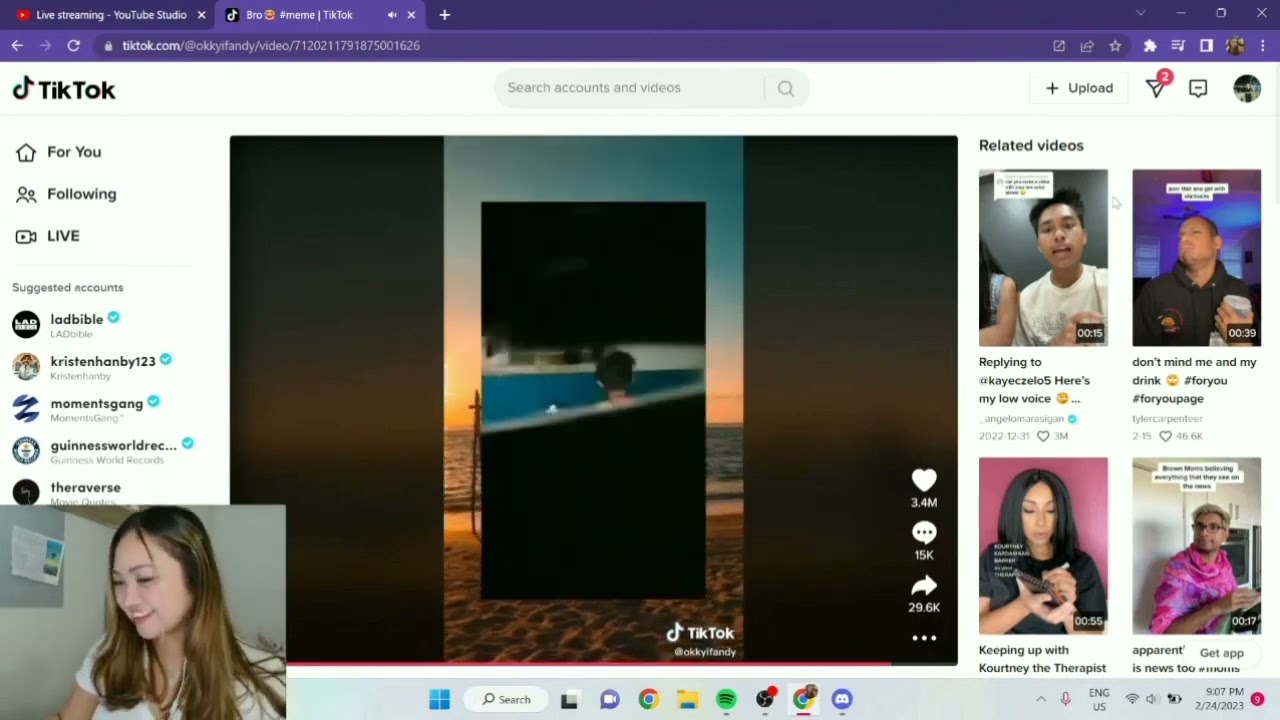The image size is (1280, 720).
Task: Open Keeping up with Kourtney video thumbnail
Action: tap(1043, 545)
